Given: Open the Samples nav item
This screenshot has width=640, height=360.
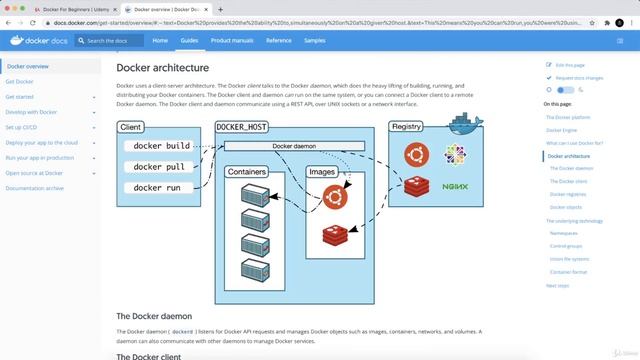Looking at the screenshot, I should (315, 40).
